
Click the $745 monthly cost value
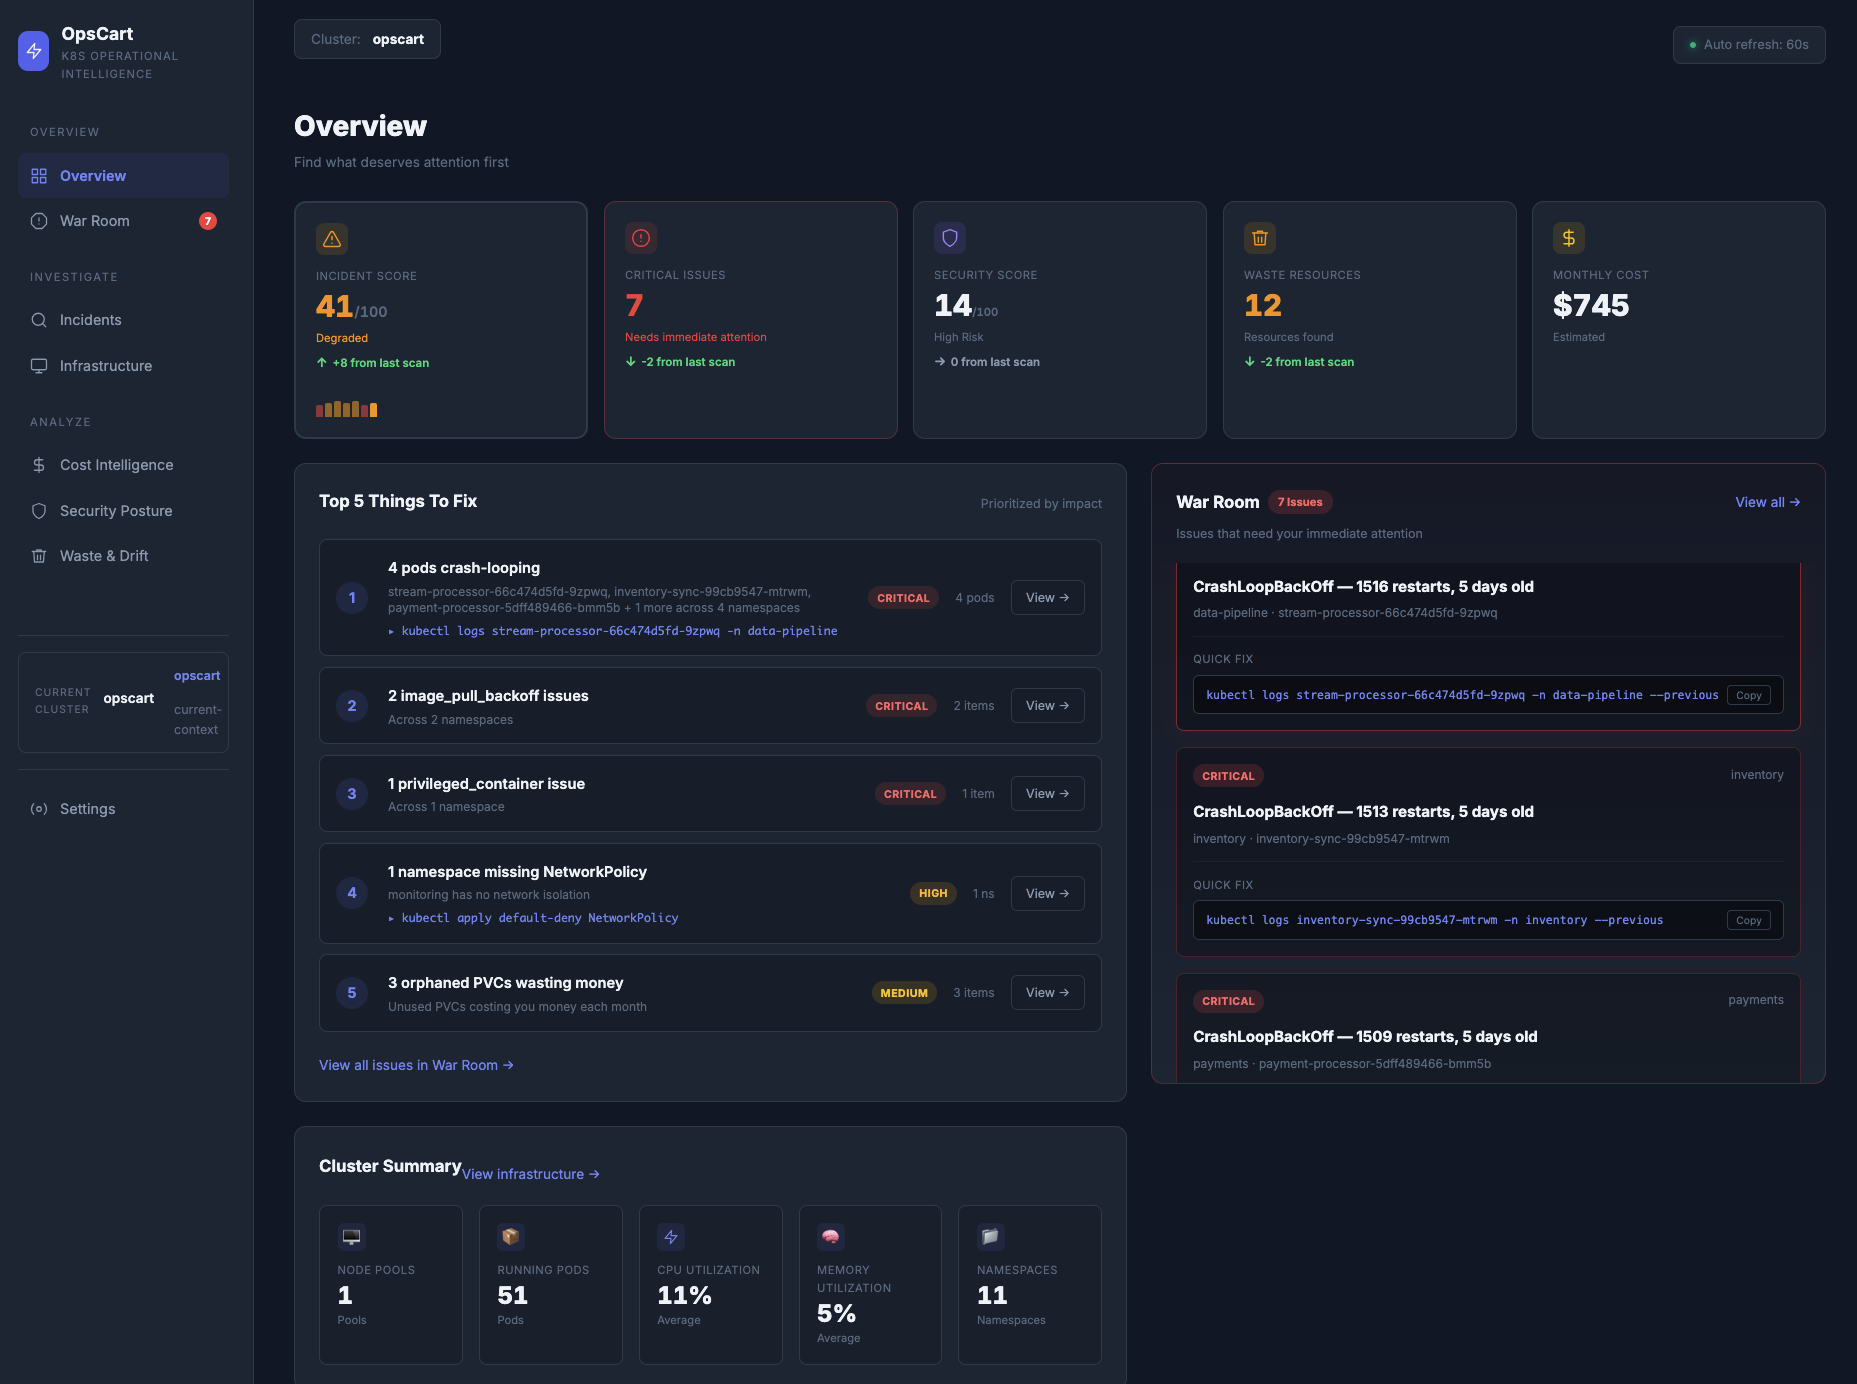point(1591,305)
